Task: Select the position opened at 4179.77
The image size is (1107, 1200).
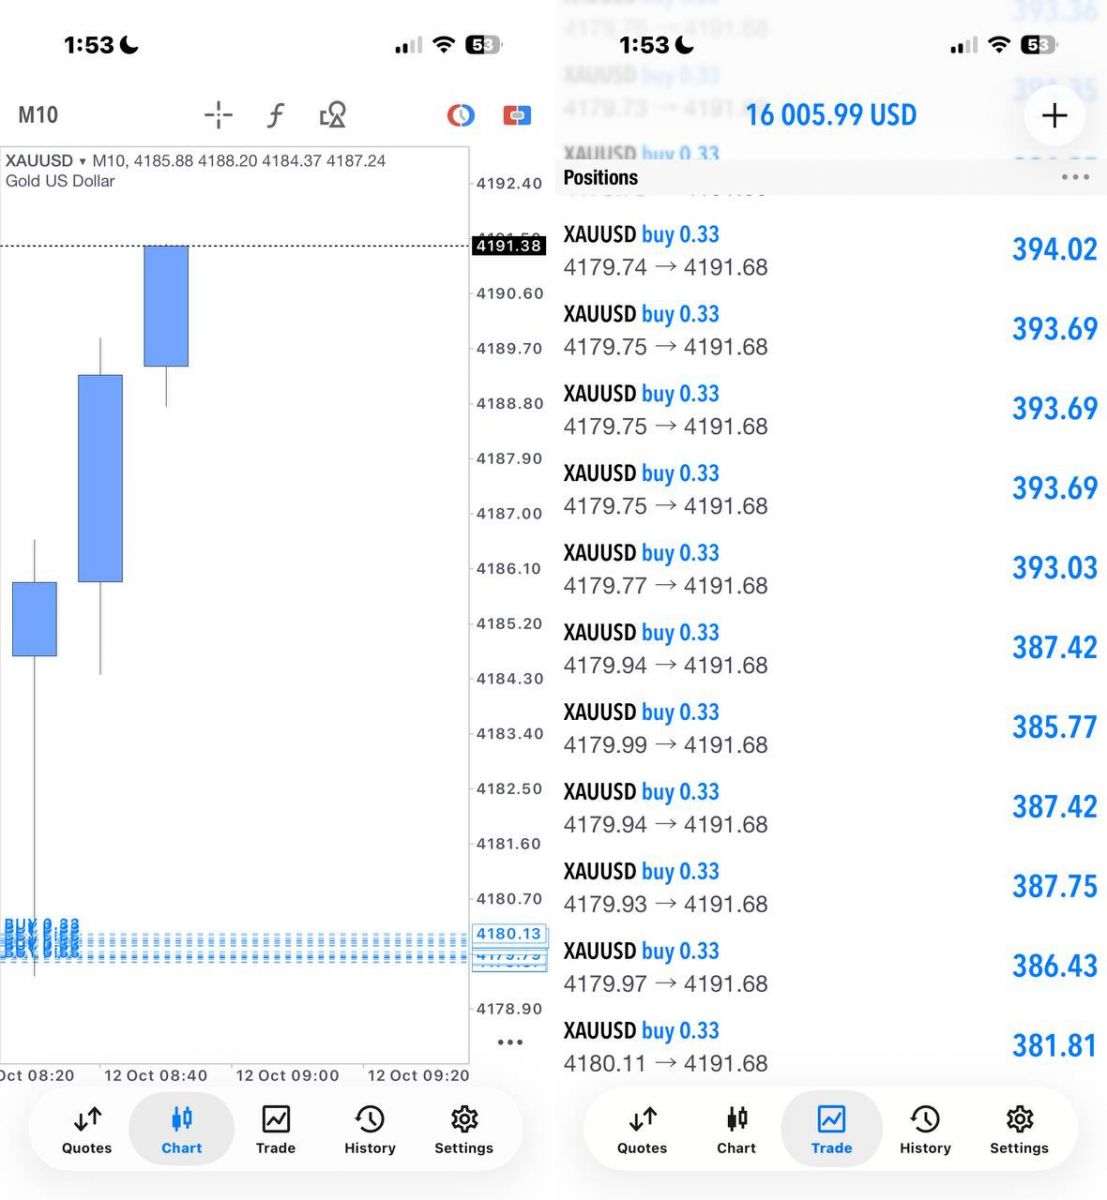Action: click(x=831, y=569)
